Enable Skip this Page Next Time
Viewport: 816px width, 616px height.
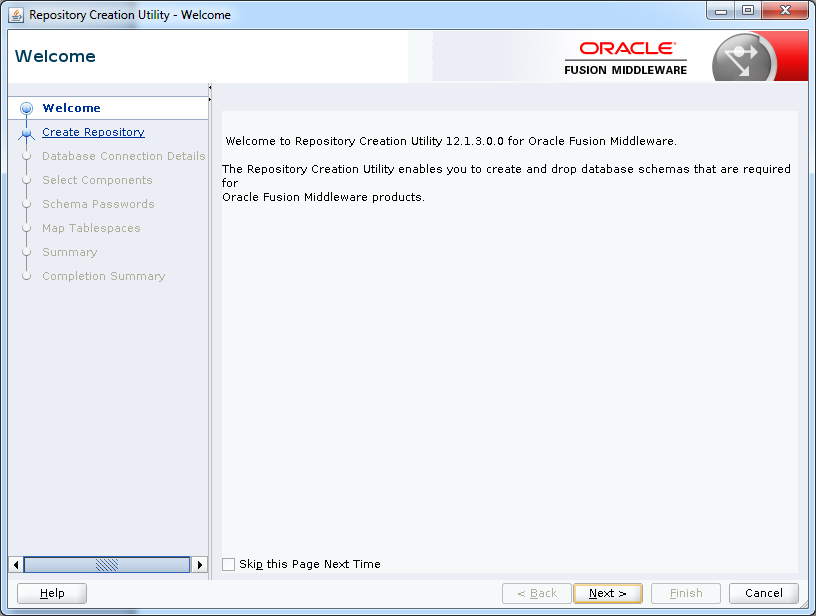click(x=228, y=564)
